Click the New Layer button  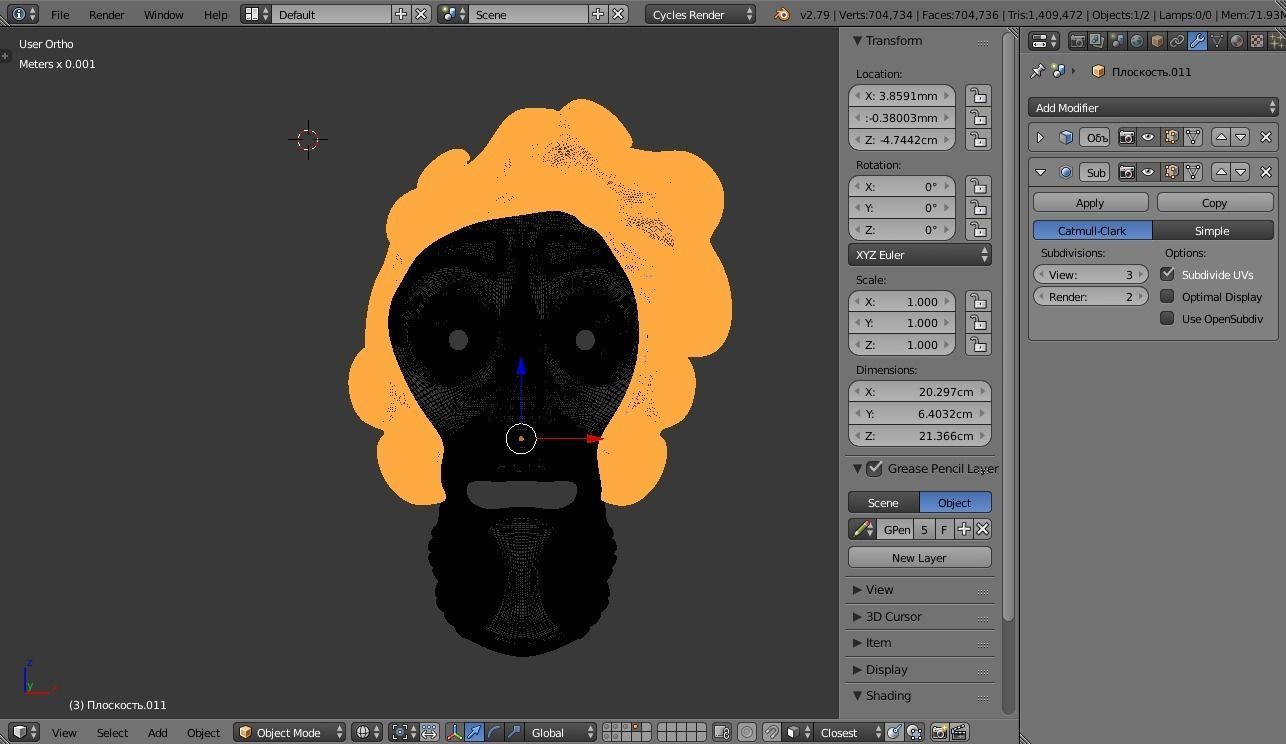tap(920, 558)
